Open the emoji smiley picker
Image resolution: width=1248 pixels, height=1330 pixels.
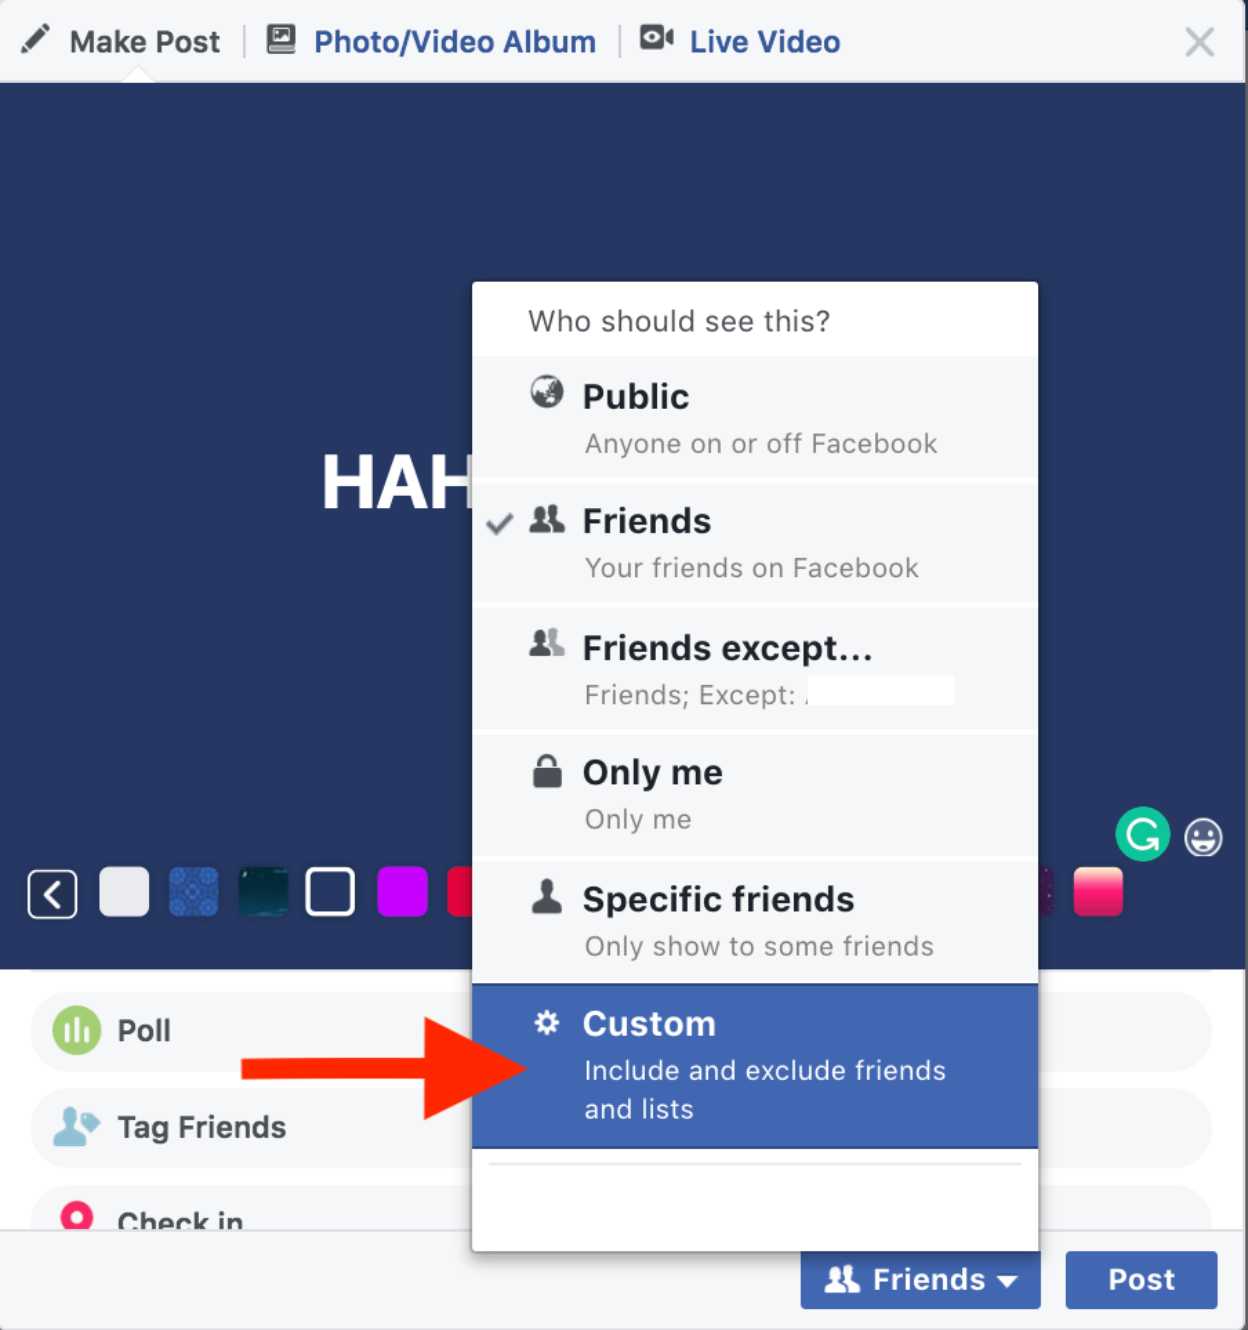click(x=1203, y=837)
